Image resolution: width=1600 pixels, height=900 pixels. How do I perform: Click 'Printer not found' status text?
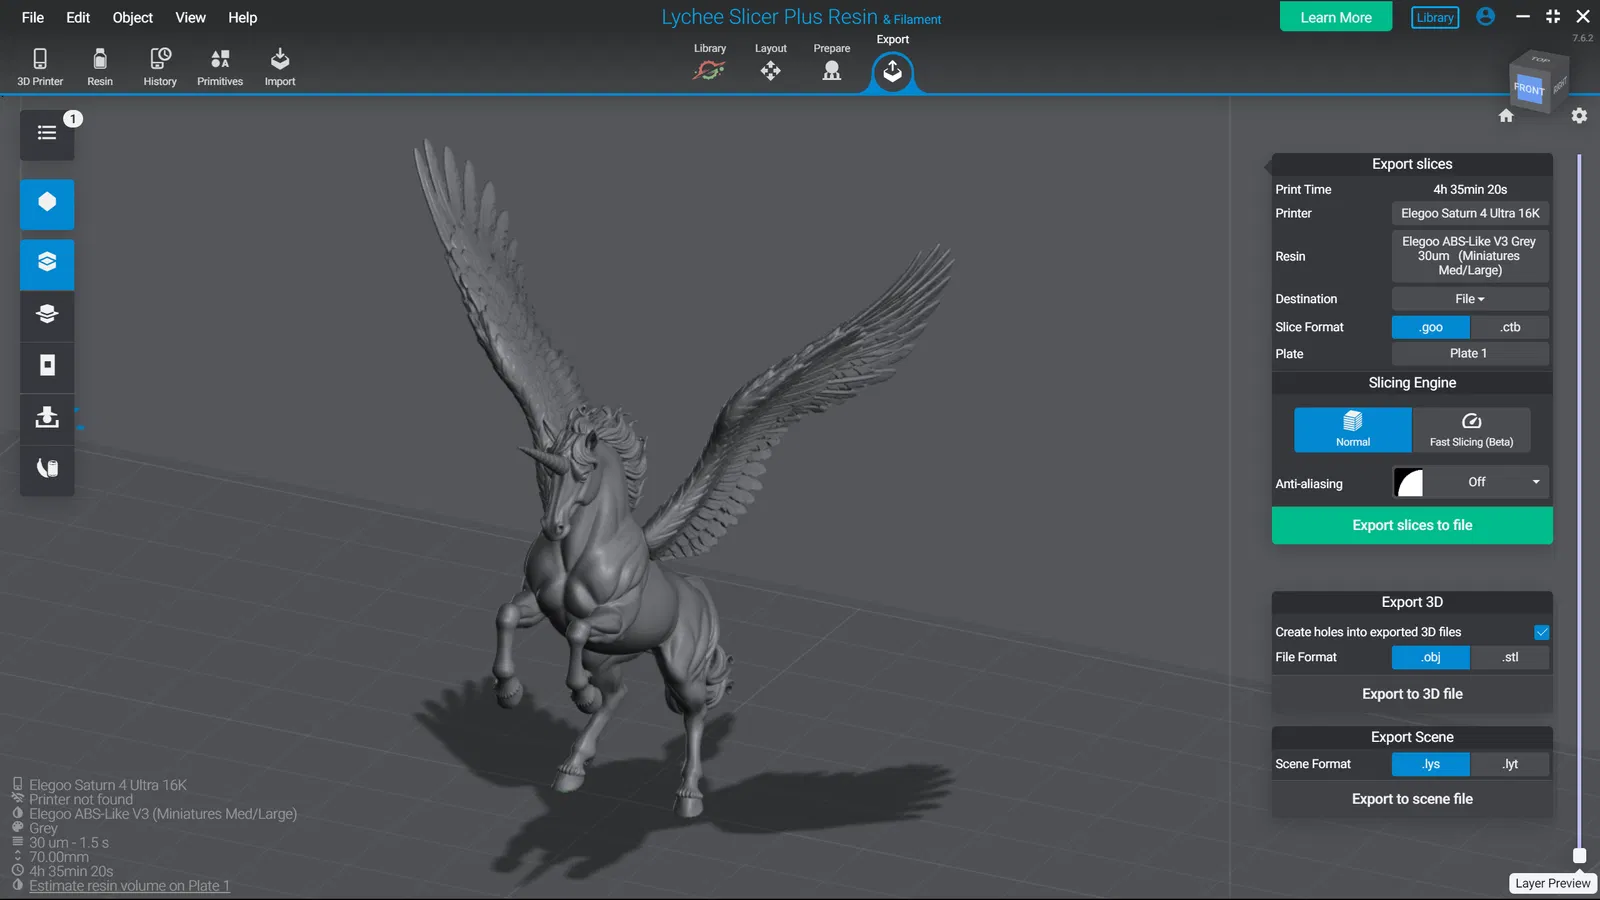(81, 799)
